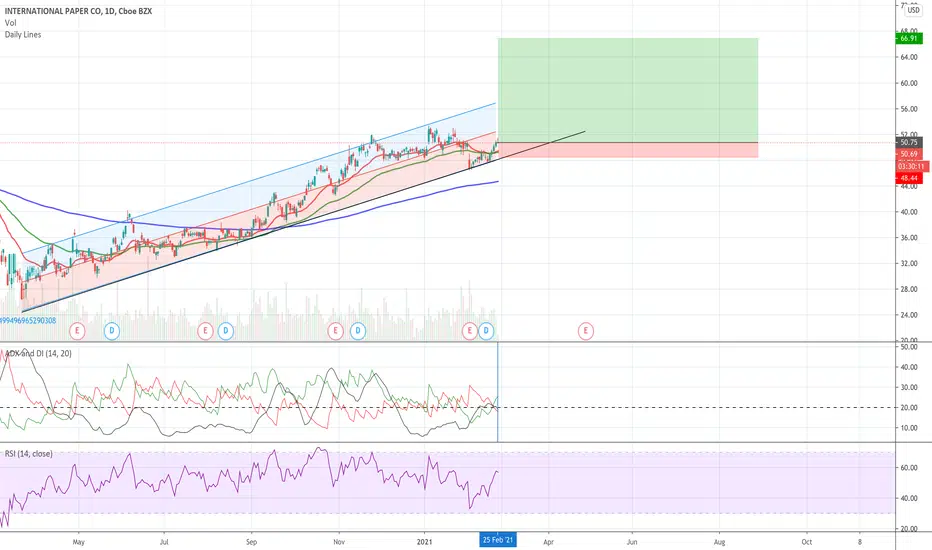
Task: Click the 56.00 price scale label
Action: 908,109
